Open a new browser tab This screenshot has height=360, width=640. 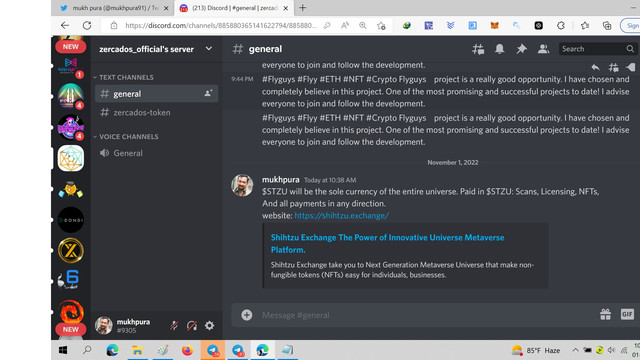pyautogui.click(x=302, y=8)
